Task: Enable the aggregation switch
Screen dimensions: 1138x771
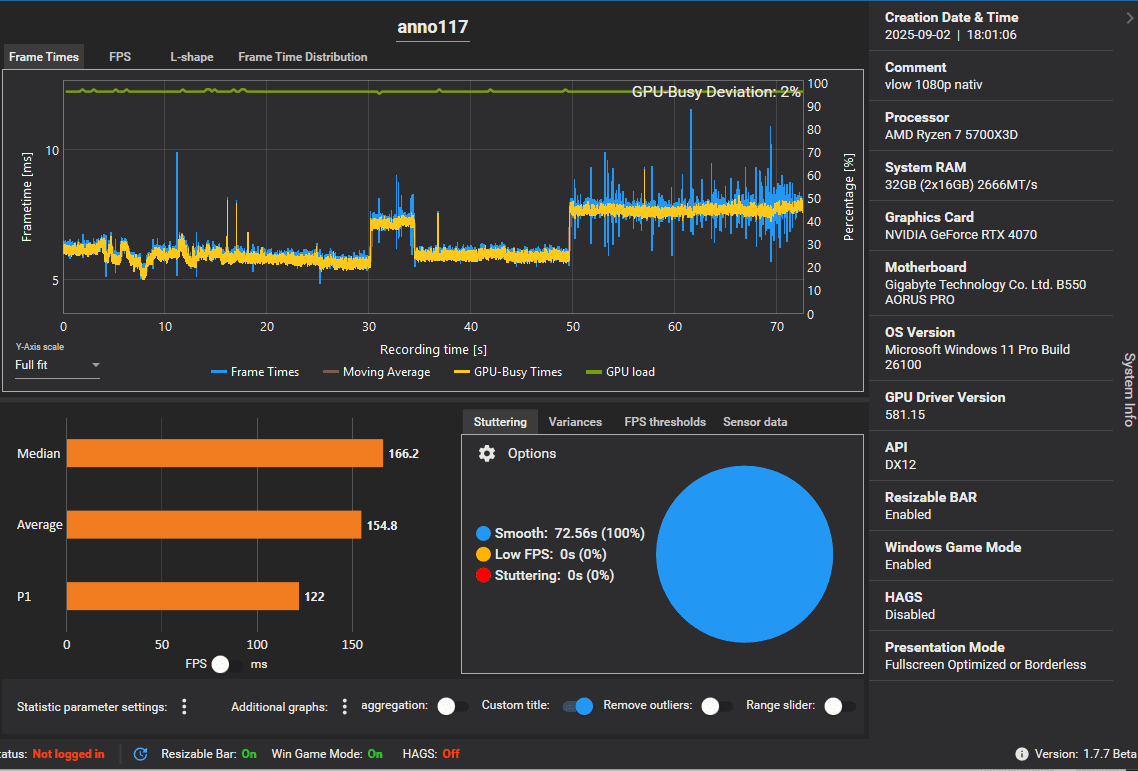Action: click(x=453, y=706)
